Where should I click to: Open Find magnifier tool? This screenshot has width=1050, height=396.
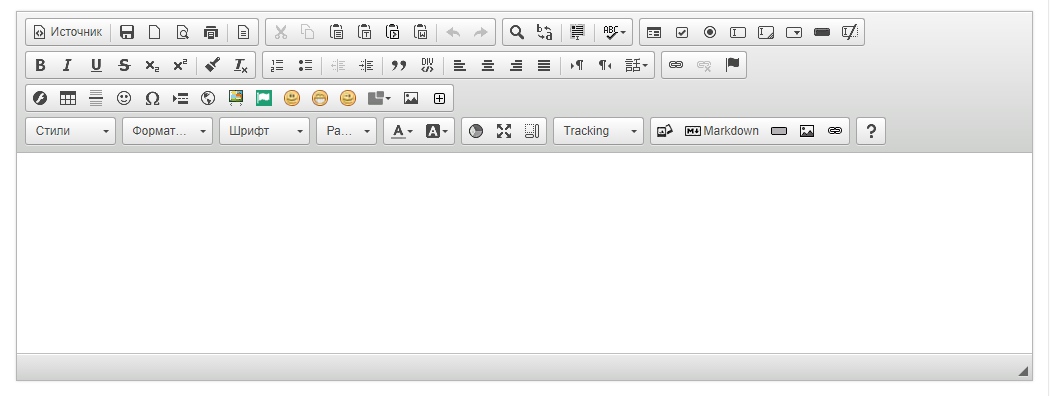click(516, 32)
